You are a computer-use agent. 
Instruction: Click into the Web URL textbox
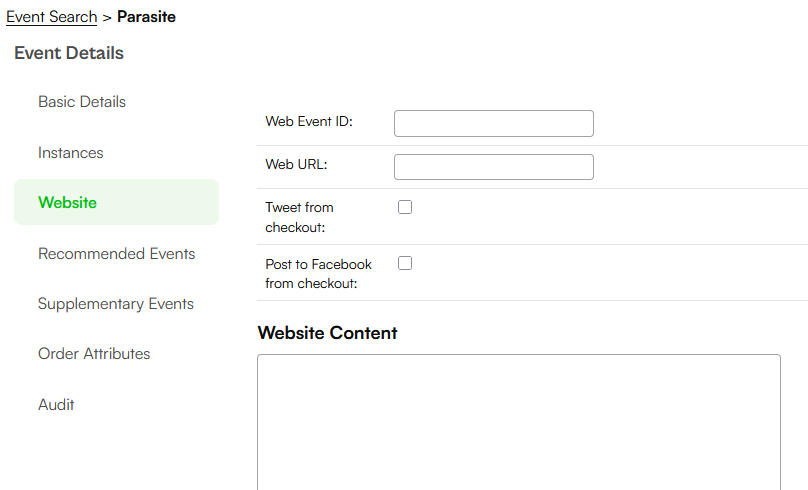coord(494,167)
